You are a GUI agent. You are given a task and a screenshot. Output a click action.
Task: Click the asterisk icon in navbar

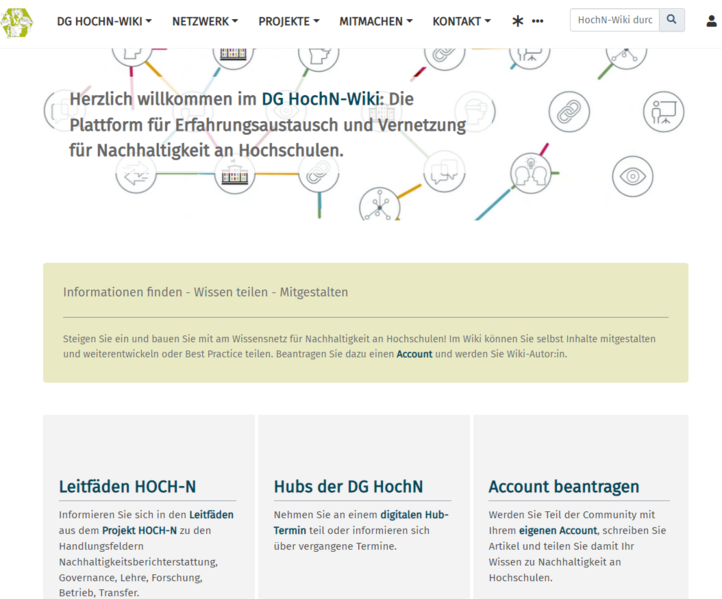(x=518, y=21)
